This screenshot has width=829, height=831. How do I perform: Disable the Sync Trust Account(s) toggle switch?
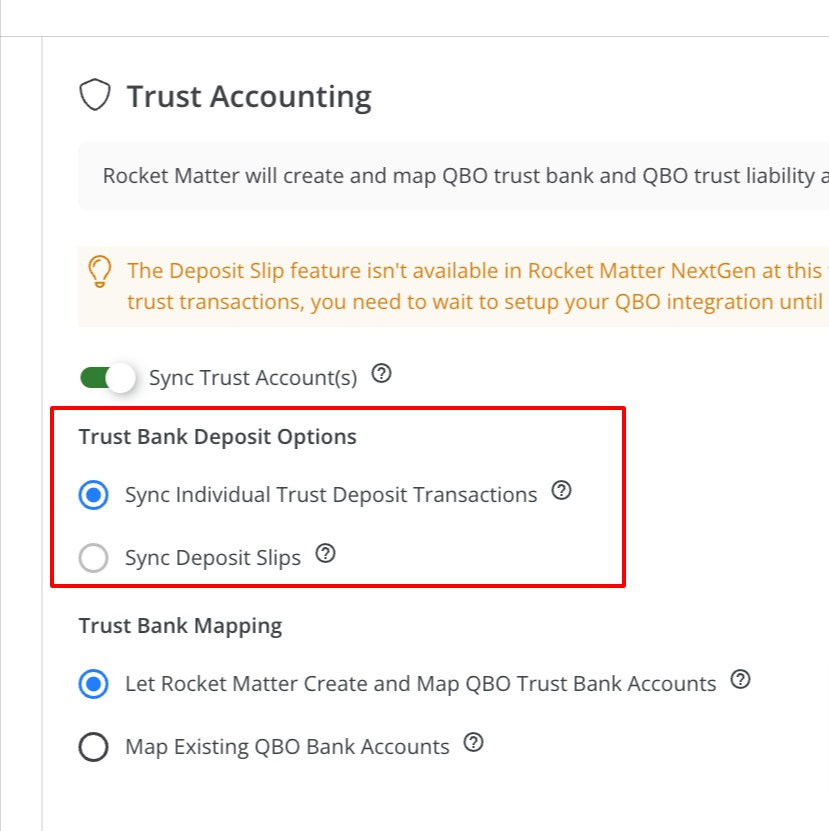pyautogui.click(x=108, y=378)
